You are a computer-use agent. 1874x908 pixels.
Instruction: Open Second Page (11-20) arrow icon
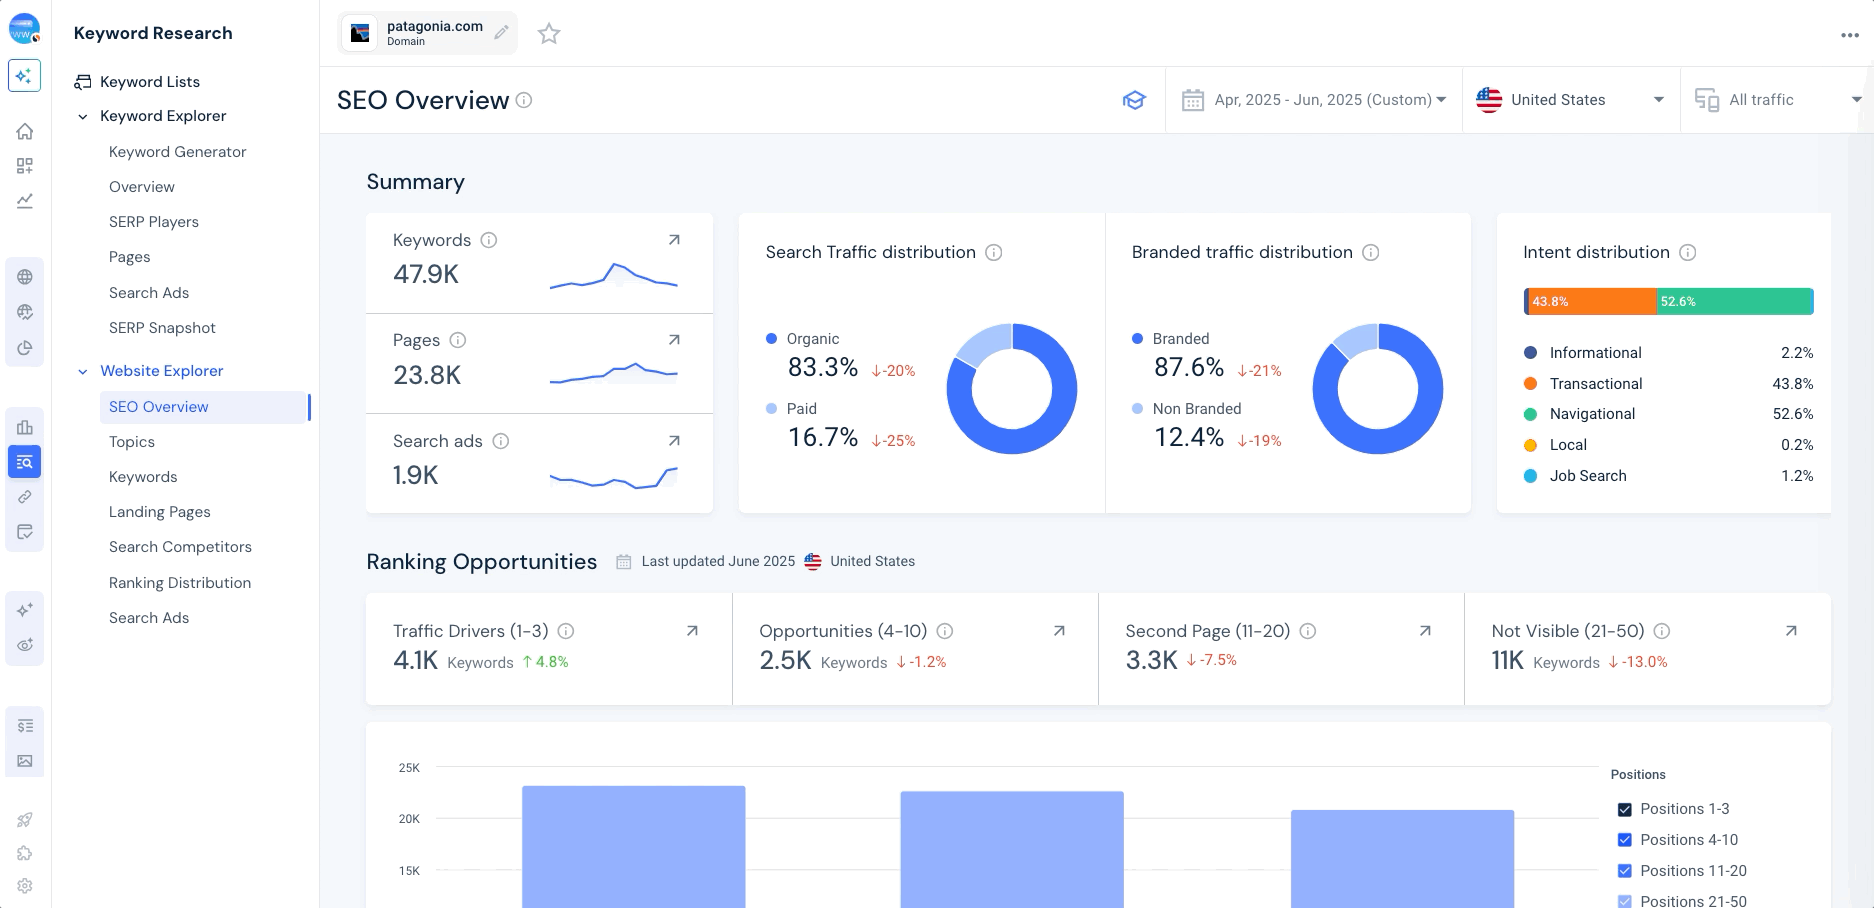tap(1425, 631)
